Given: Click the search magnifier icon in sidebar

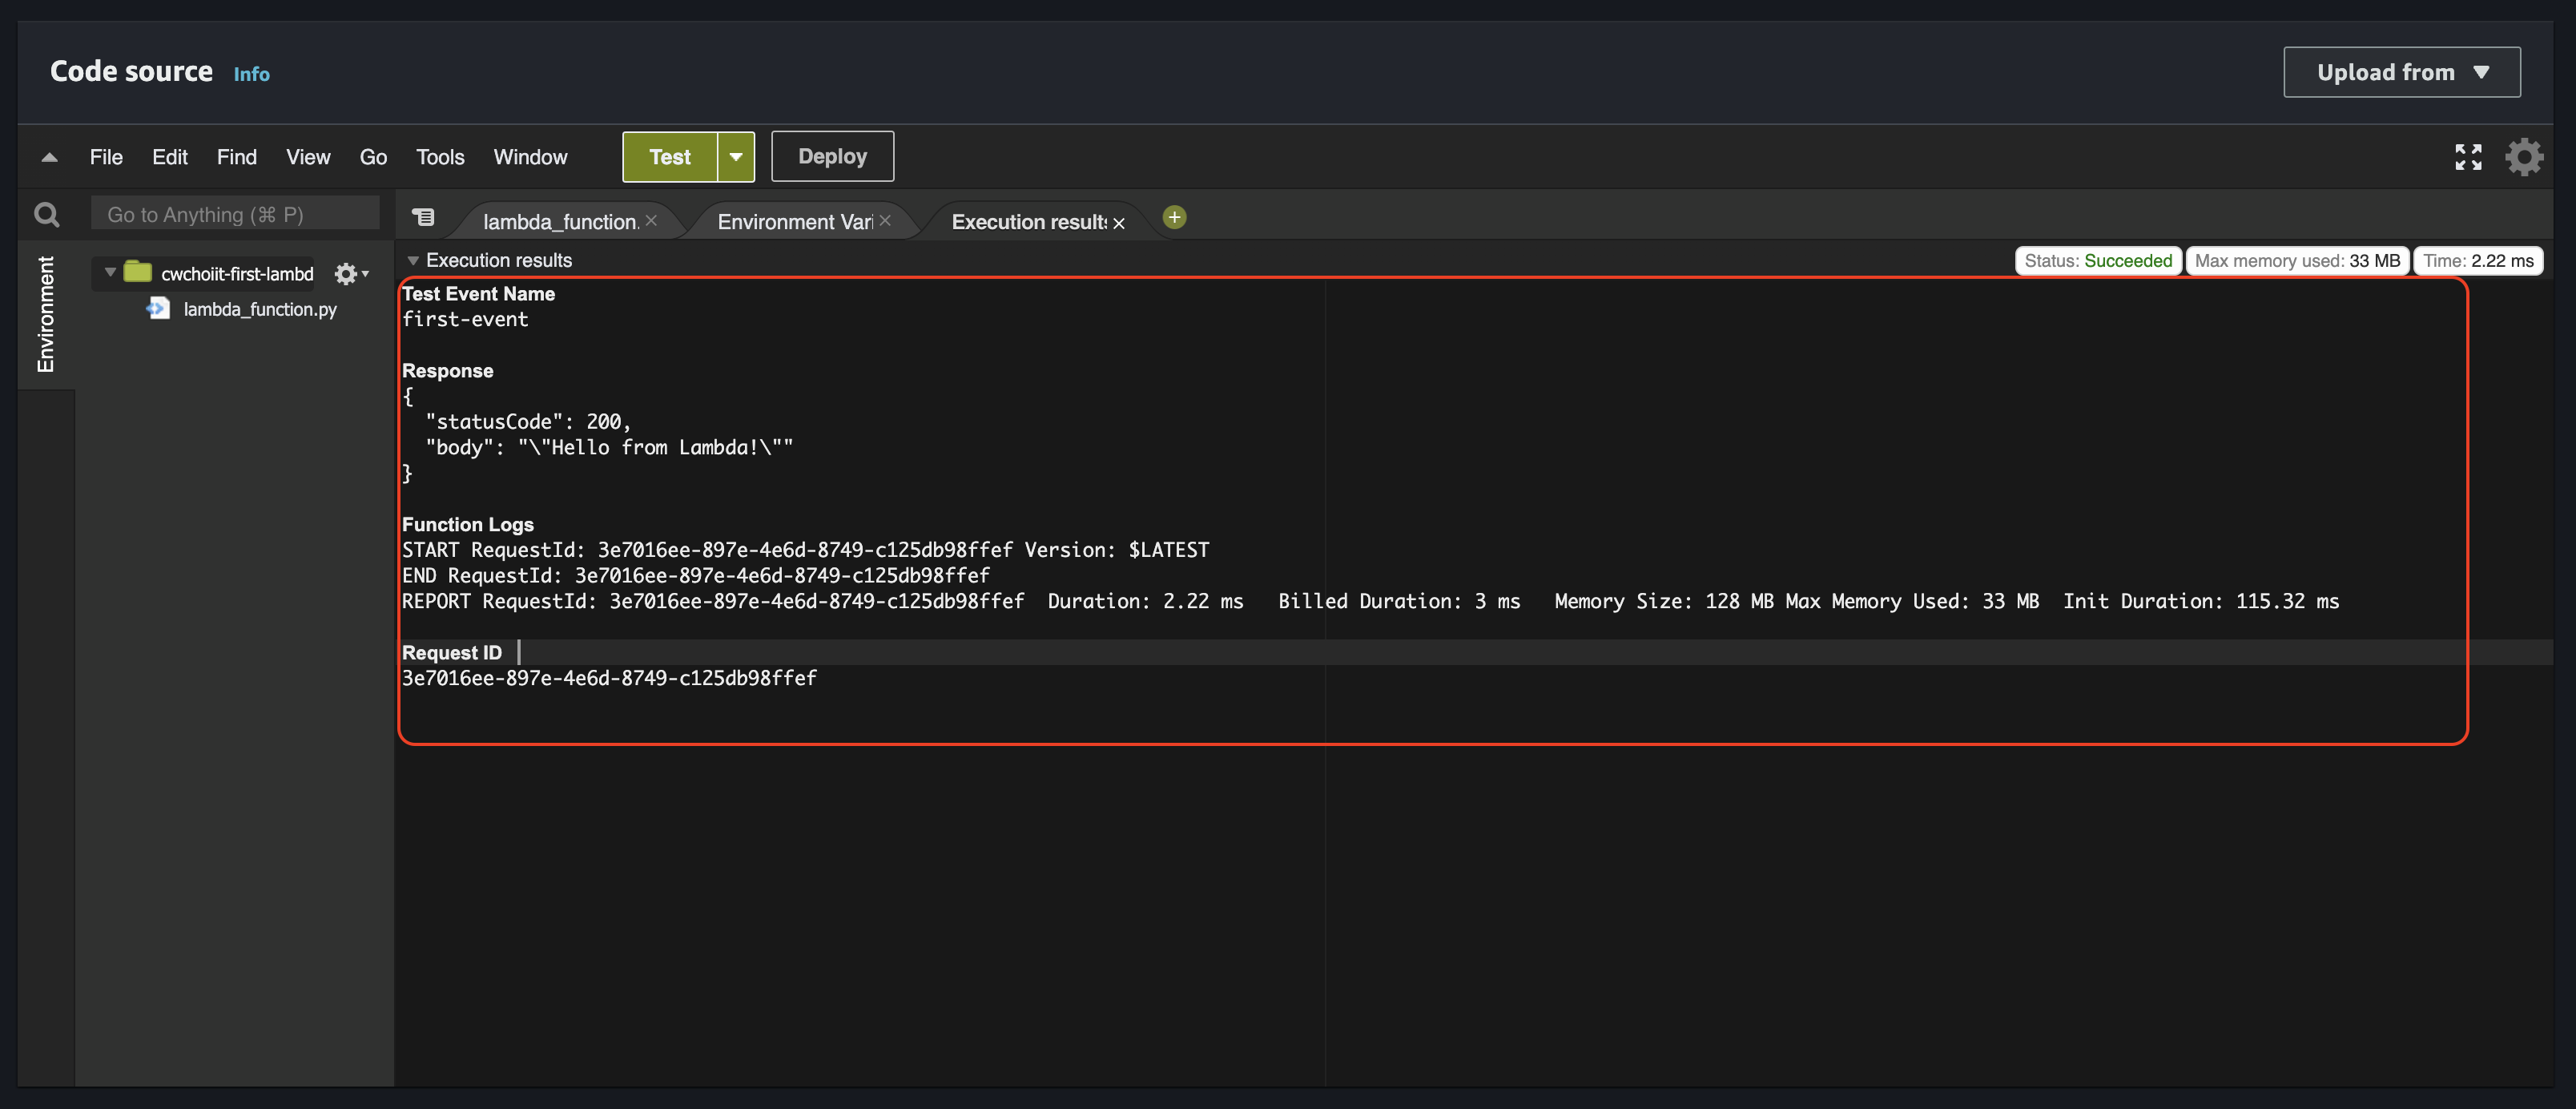Looking at the screenshot, I should pos(46,215).
